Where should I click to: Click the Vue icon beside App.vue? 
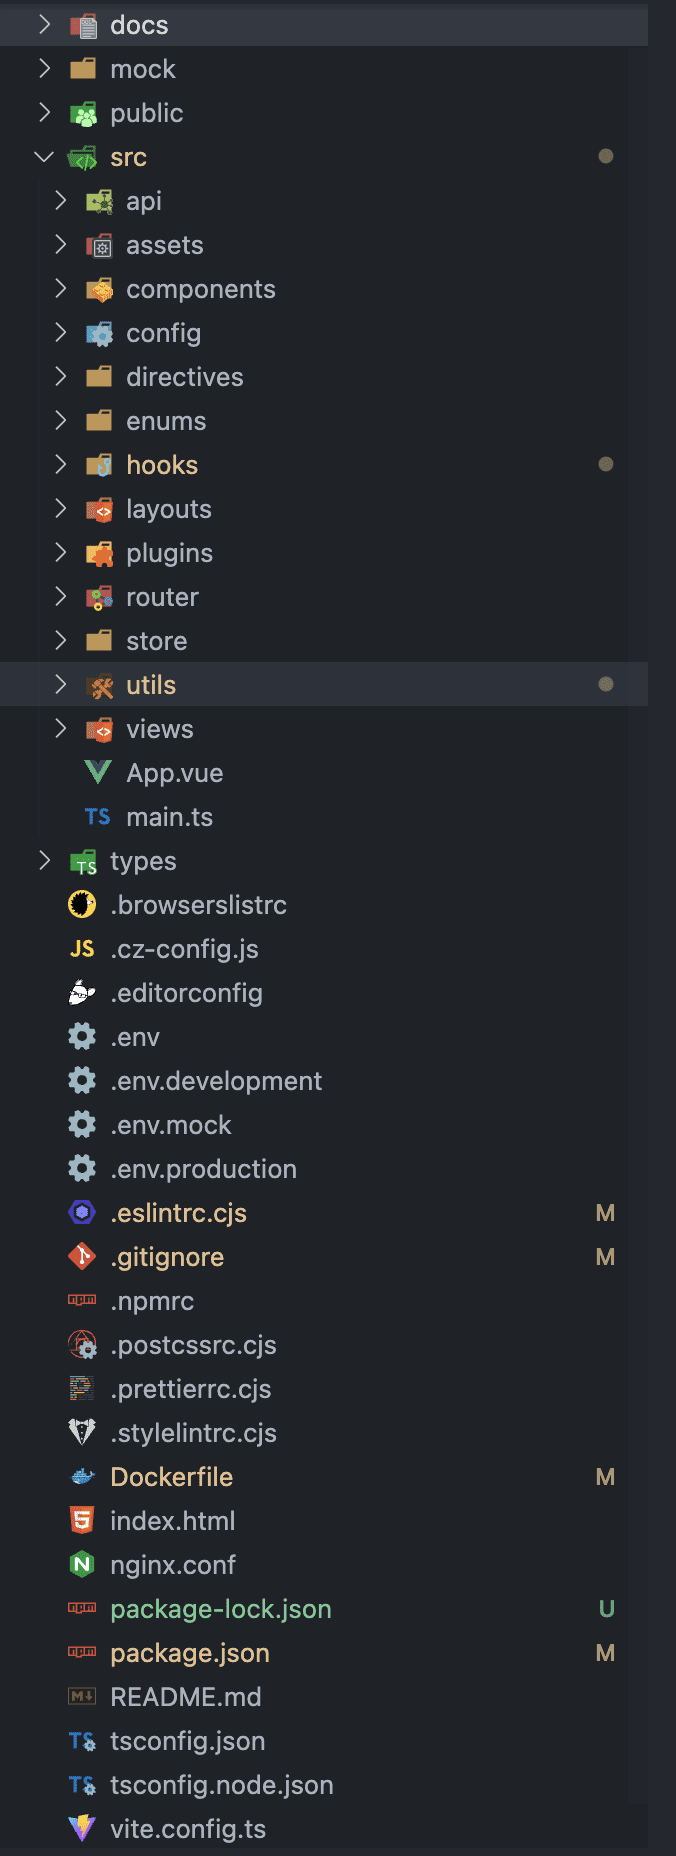pyautogui.click(x=98, y=772)
